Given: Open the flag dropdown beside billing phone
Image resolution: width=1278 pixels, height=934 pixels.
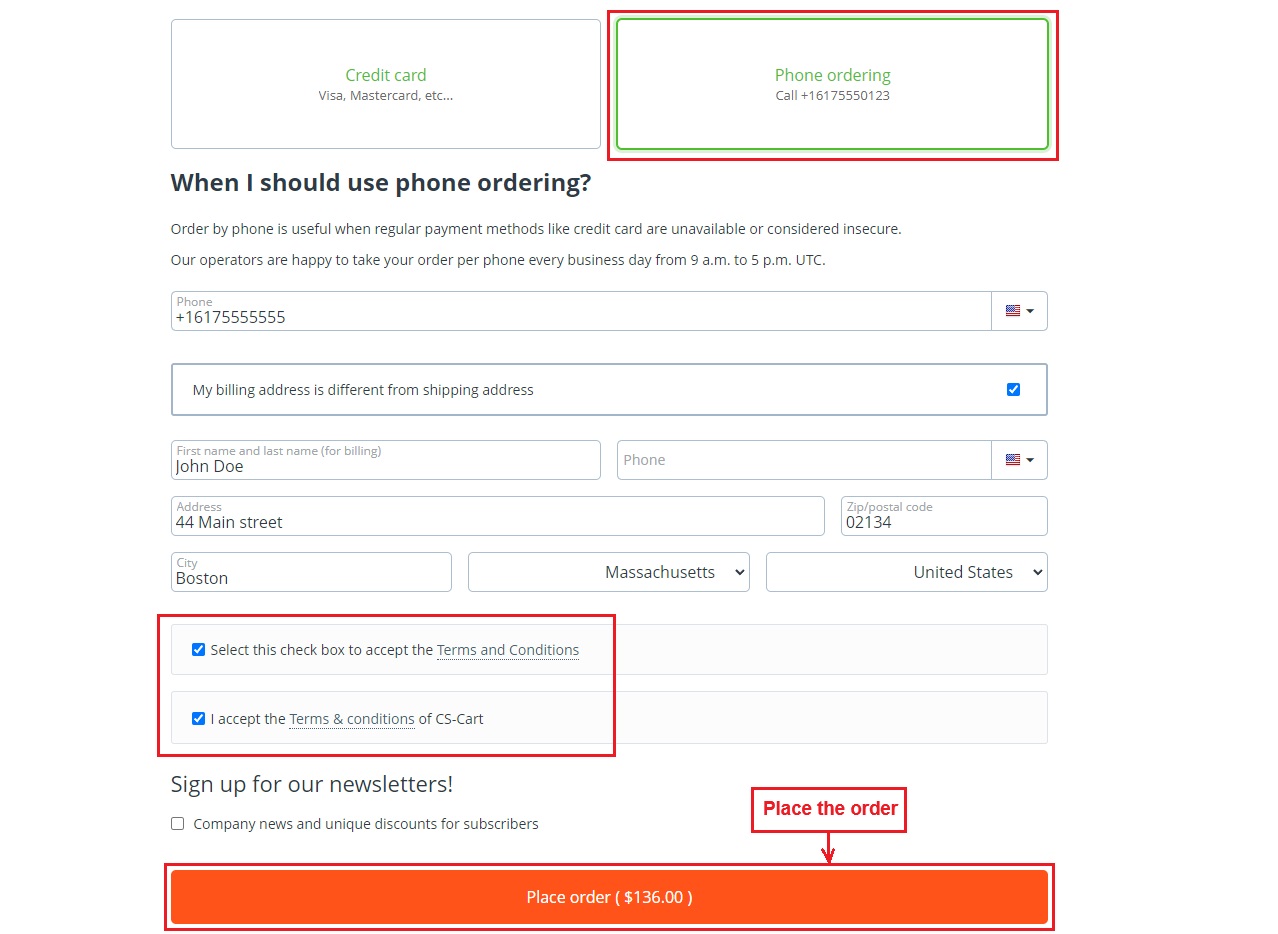Looking at the screenshot, I should [x=1019, y=460].
